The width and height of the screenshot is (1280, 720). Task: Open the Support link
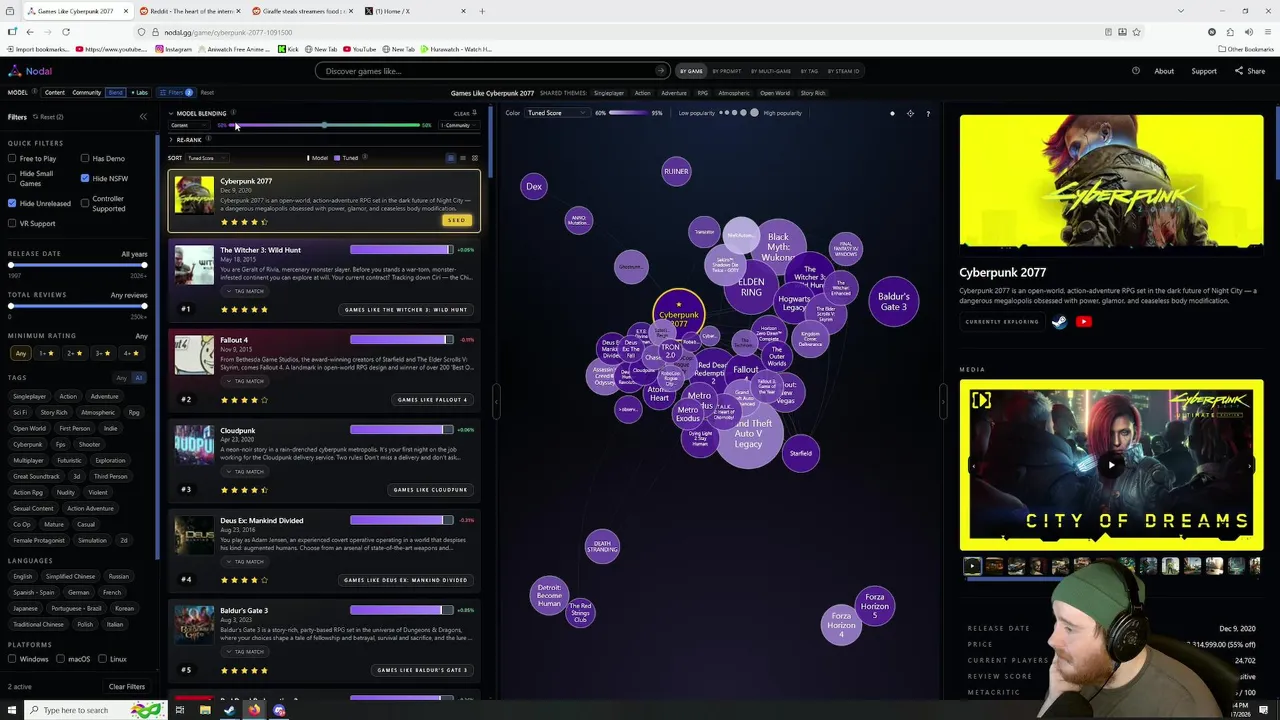[1204, 71]
